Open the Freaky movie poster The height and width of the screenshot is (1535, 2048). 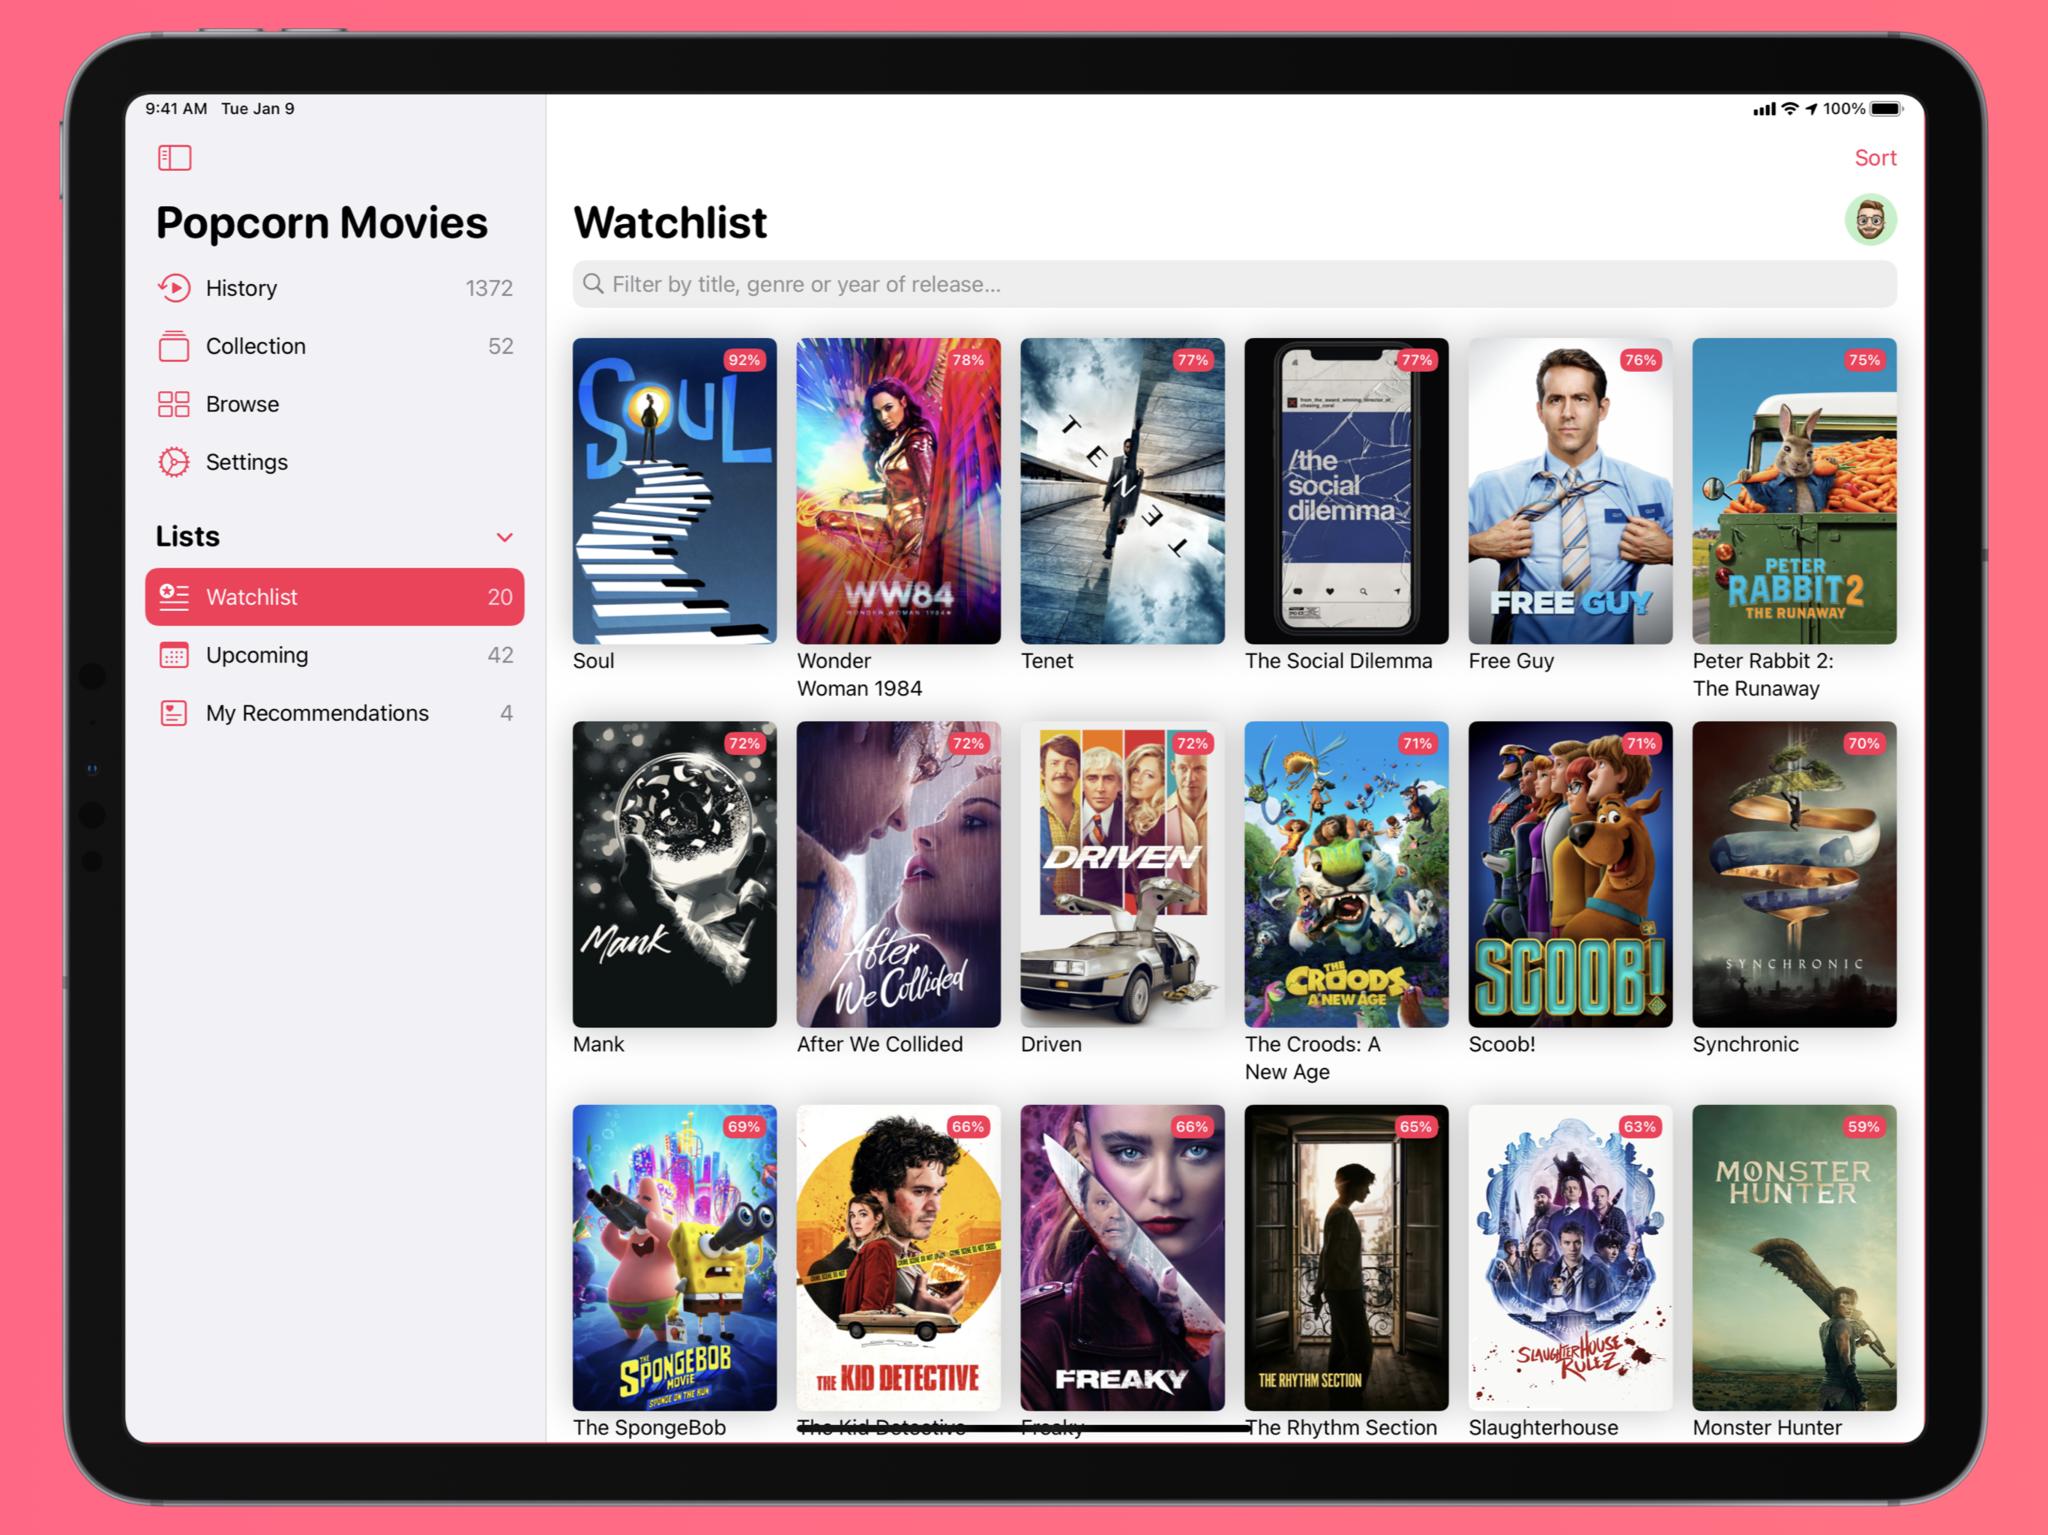coord(1122,1257)
